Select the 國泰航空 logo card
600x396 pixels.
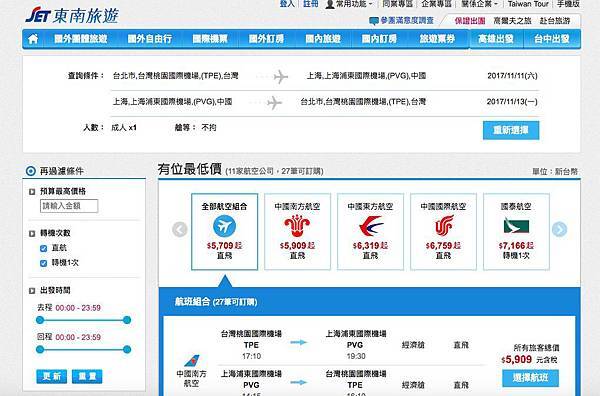pyautogui.click(x=517, y=231)
